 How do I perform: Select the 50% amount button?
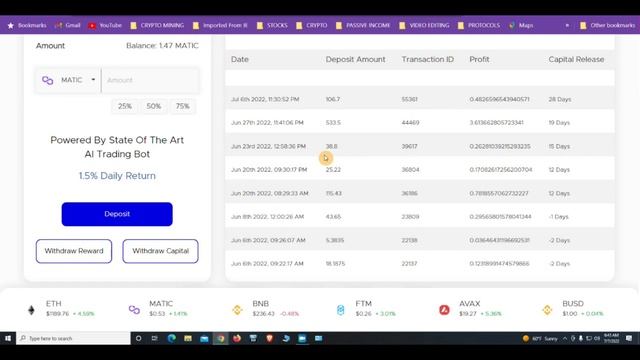(x=154, y=106)
